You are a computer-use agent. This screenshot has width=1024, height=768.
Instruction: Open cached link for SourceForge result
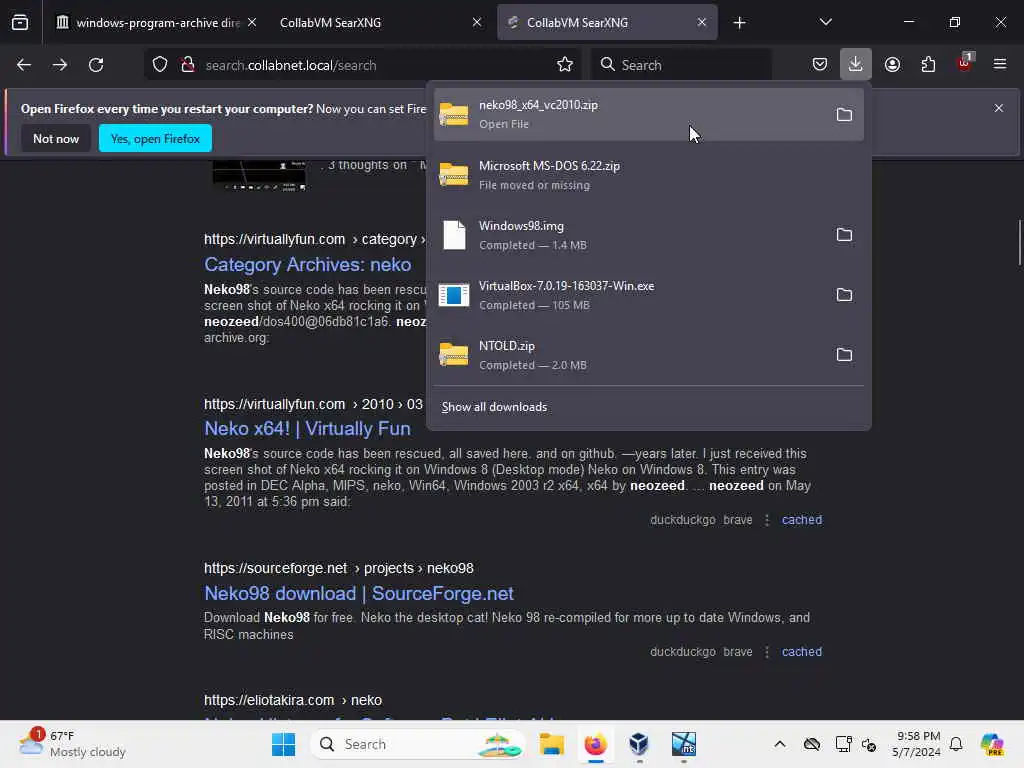point(801,652)
